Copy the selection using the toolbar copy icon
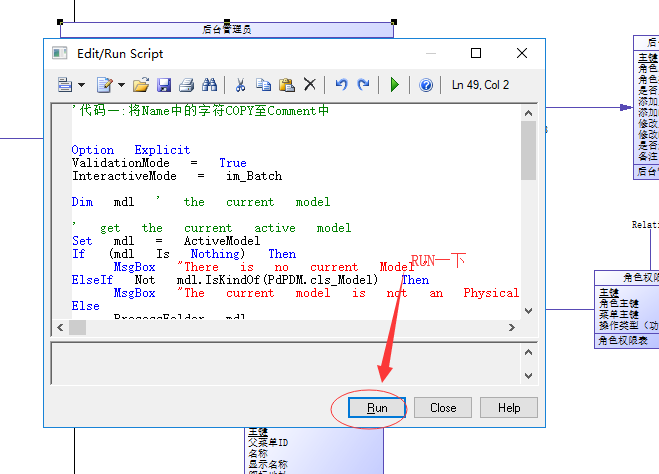 pyautogui.click(x=263, y=86)
